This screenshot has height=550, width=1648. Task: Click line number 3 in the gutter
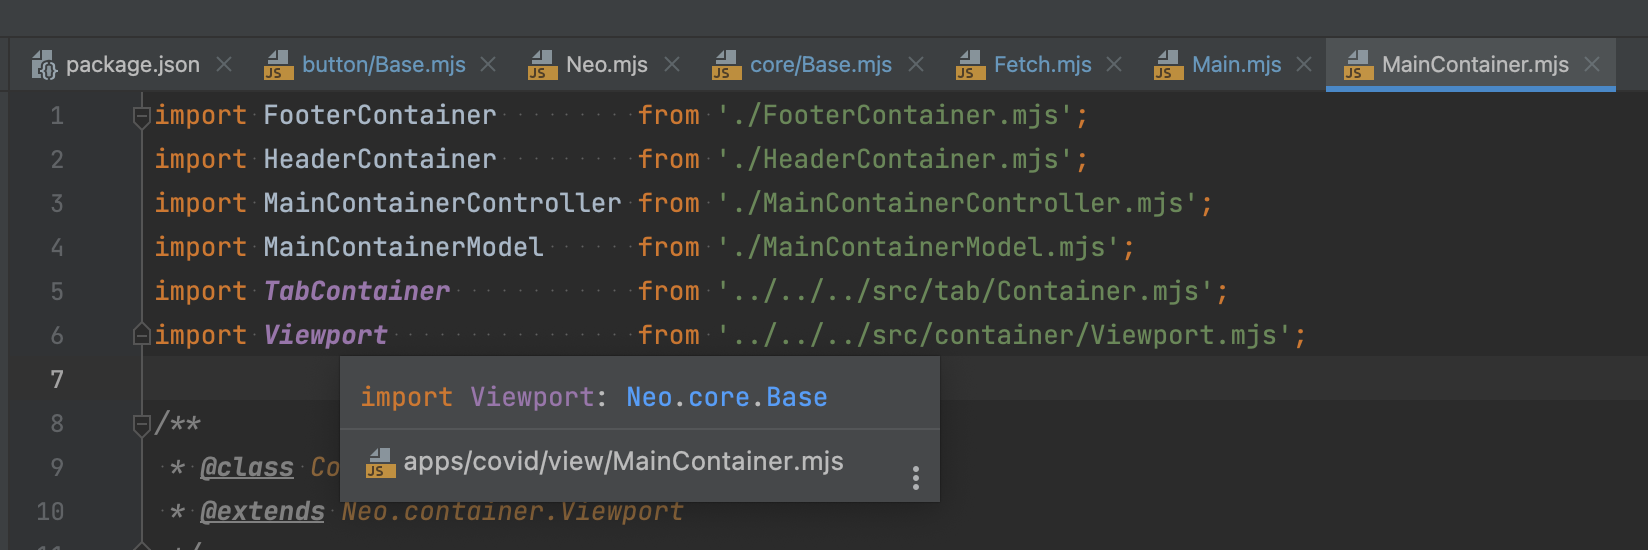pyautogui.click(x=57, y=204)
